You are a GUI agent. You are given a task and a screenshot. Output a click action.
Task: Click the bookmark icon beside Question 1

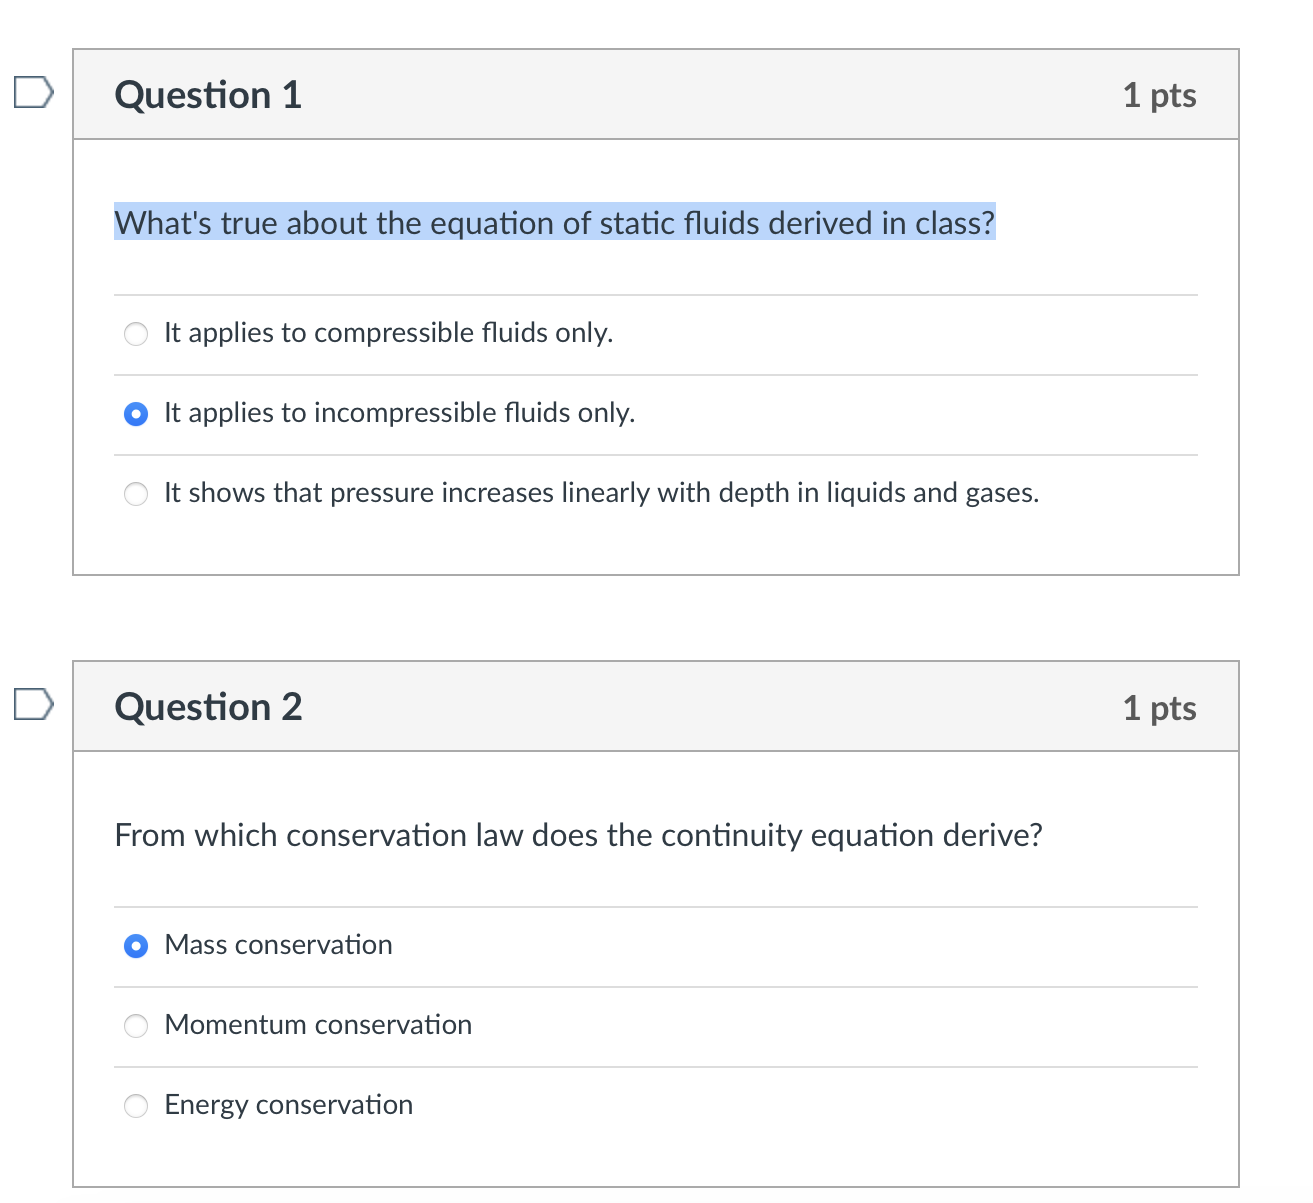pyautogui.click(x=33, y=93)
